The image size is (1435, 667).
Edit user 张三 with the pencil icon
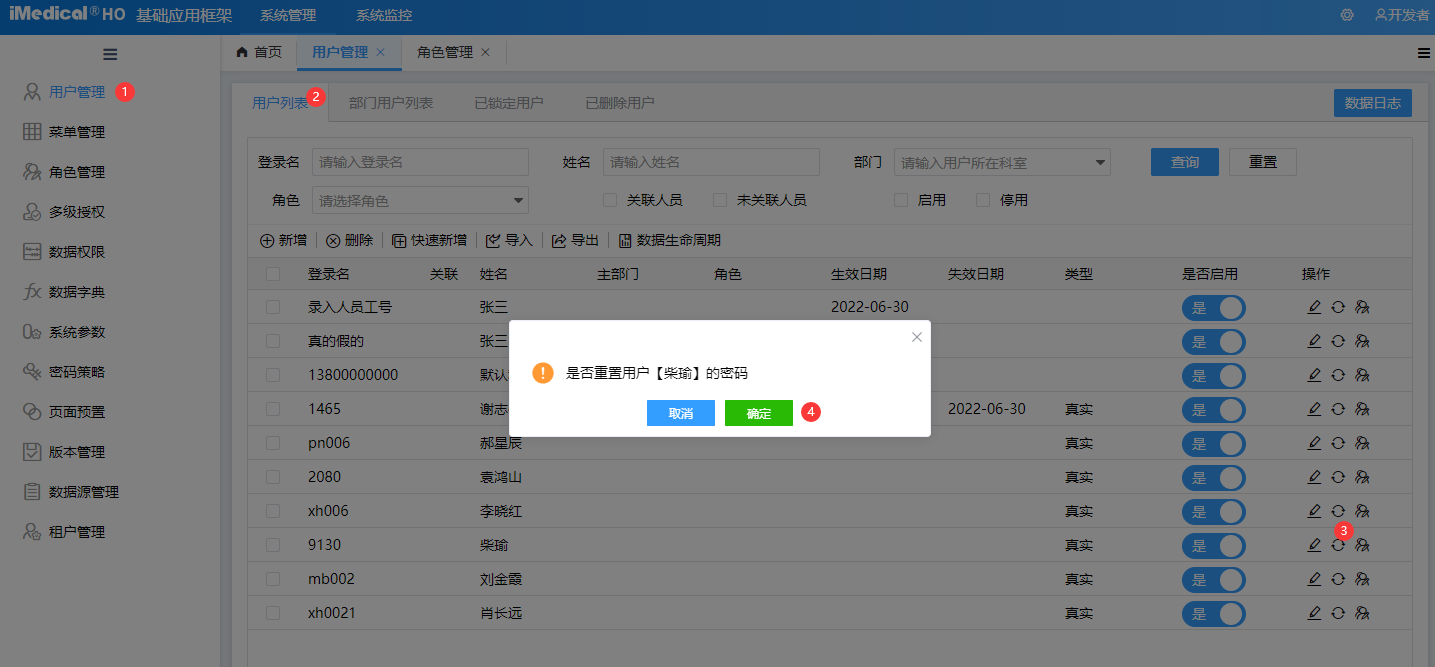(1314, 307)
